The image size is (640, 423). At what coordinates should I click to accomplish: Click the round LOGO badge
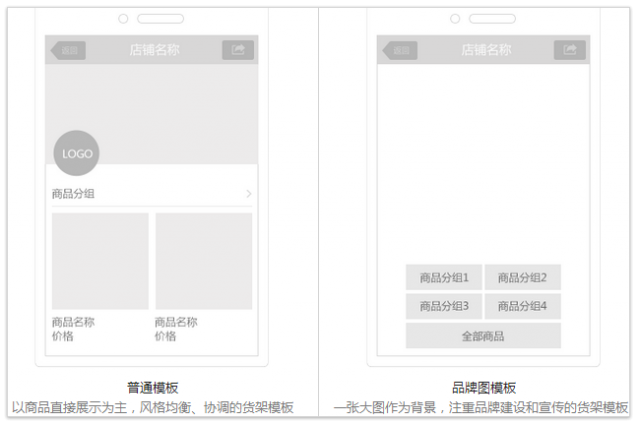point(77,154)
